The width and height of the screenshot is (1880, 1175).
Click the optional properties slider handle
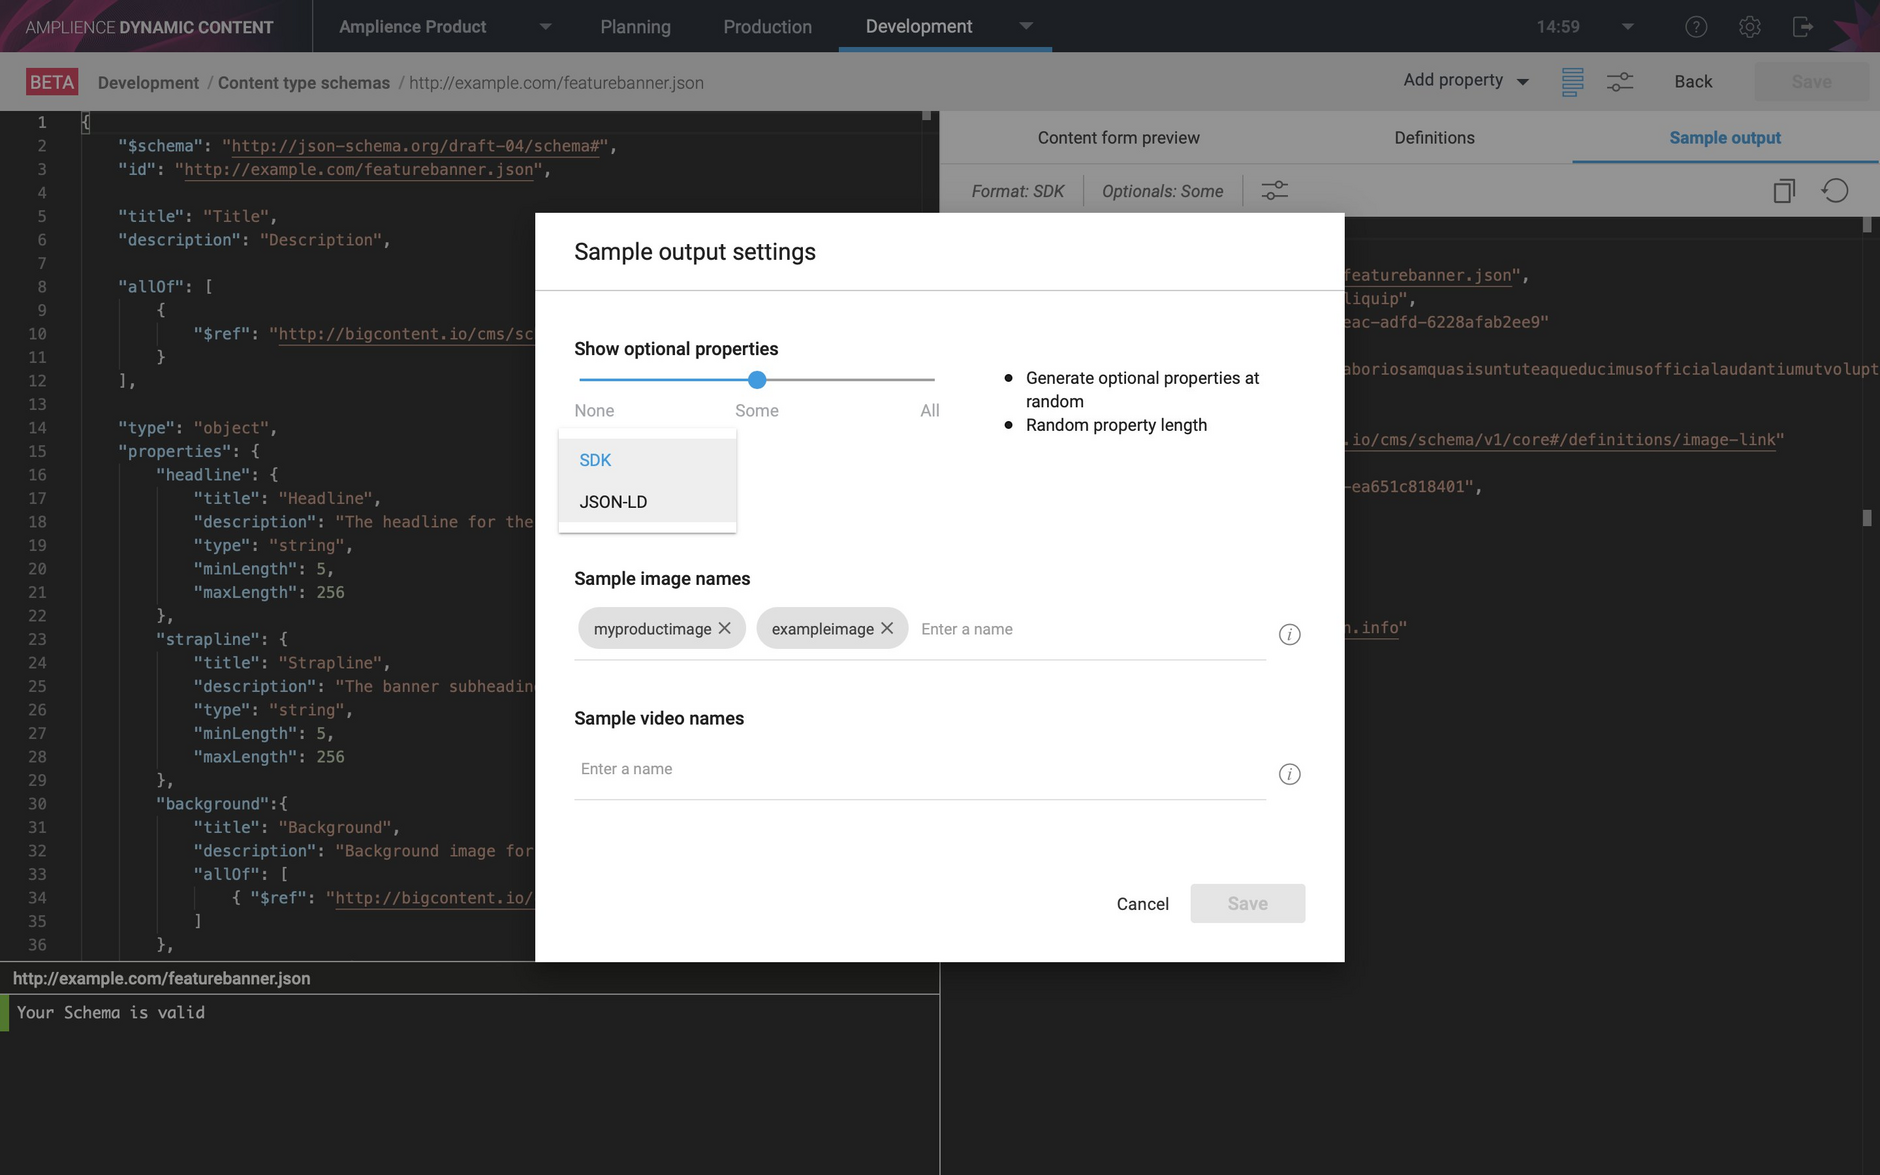[757, 380]
